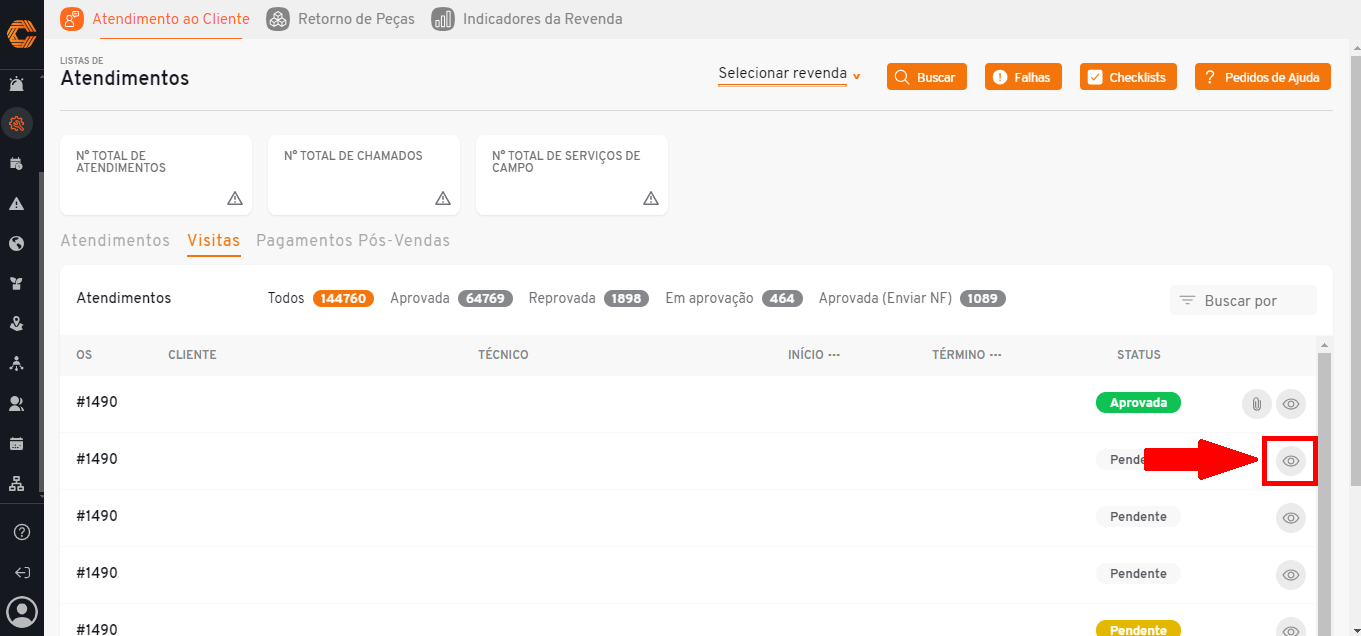Open the Falhas button
1361x636 pixels.
[1023, 77]
